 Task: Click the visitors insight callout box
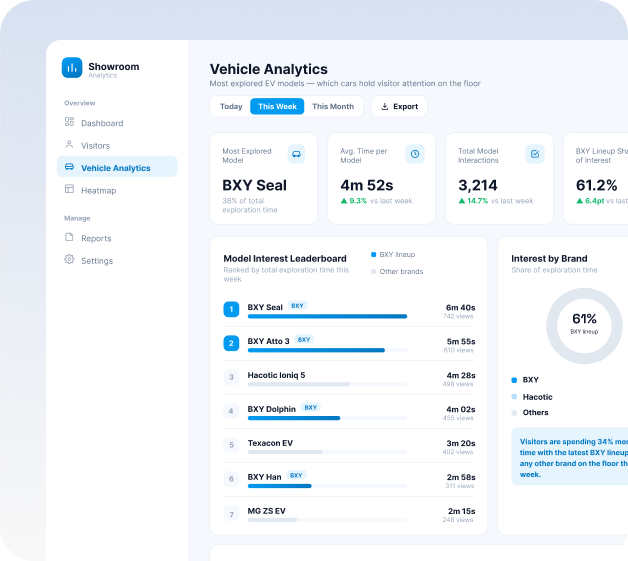tap(570, 456)
